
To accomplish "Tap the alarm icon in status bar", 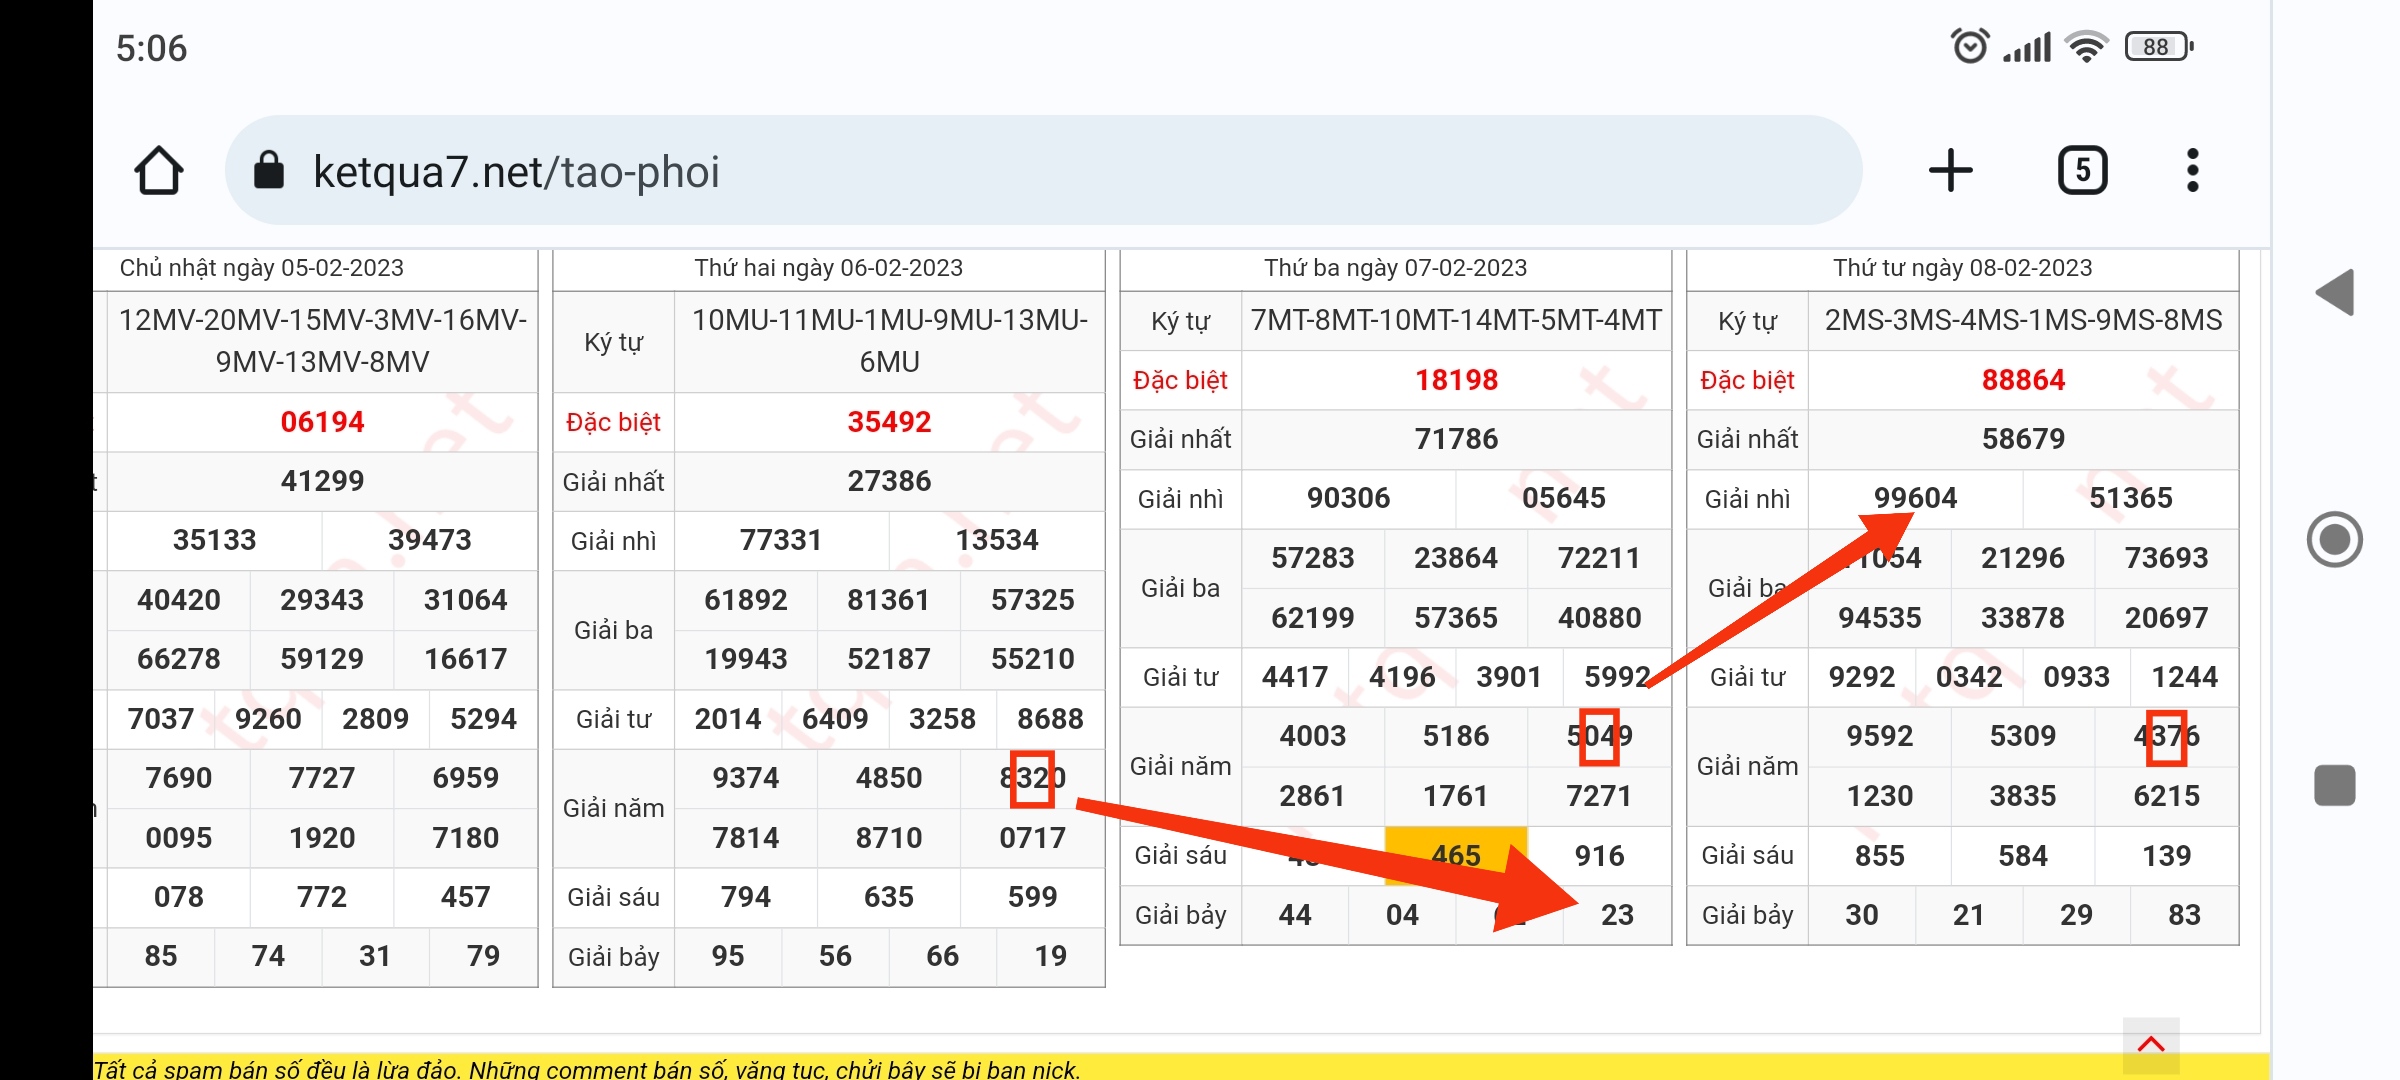I will tap(1969, 47).
